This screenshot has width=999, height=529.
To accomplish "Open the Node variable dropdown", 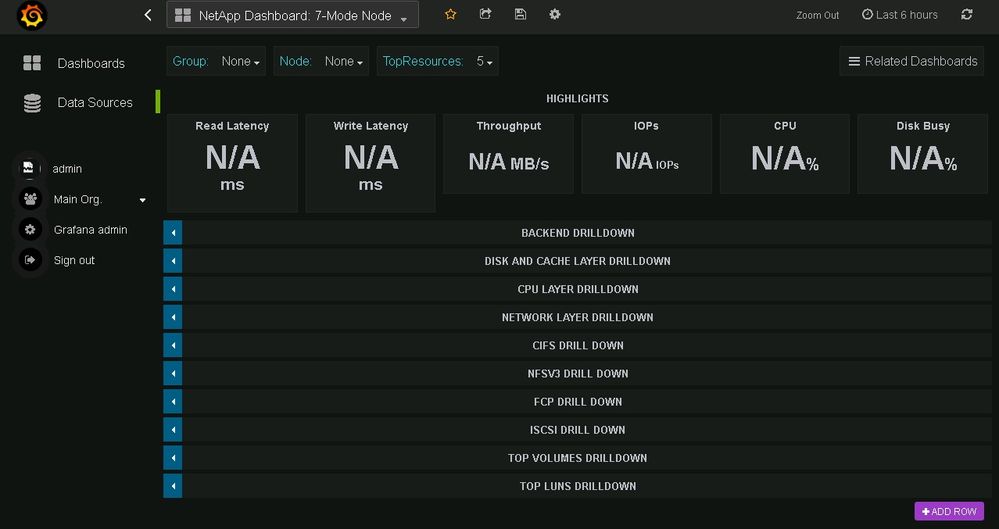I will click(343, 62).
